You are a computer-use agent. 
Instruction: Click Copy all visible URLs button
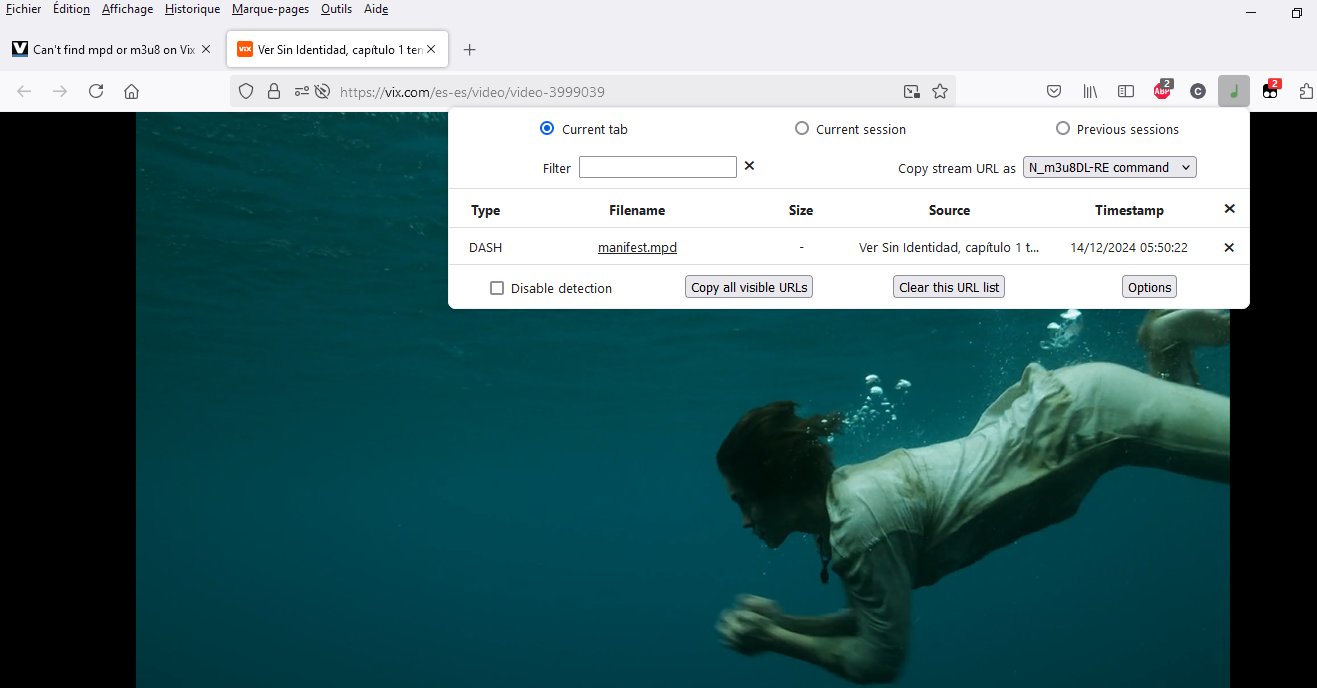pos(749,287)
